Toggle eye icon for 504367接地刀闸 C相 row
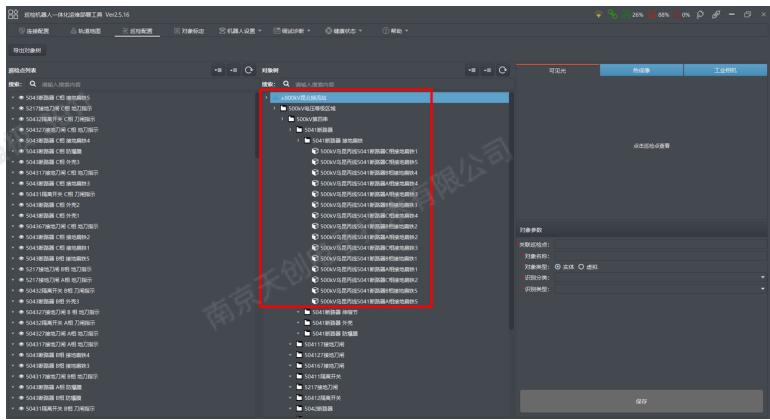The image size is (770, 420). [x=21, y=226]
